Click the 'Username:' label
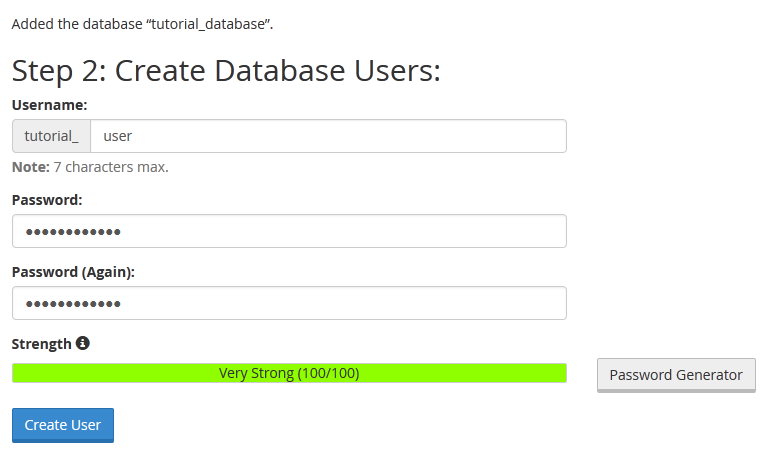The image size is (769, 460). (50, 105)
